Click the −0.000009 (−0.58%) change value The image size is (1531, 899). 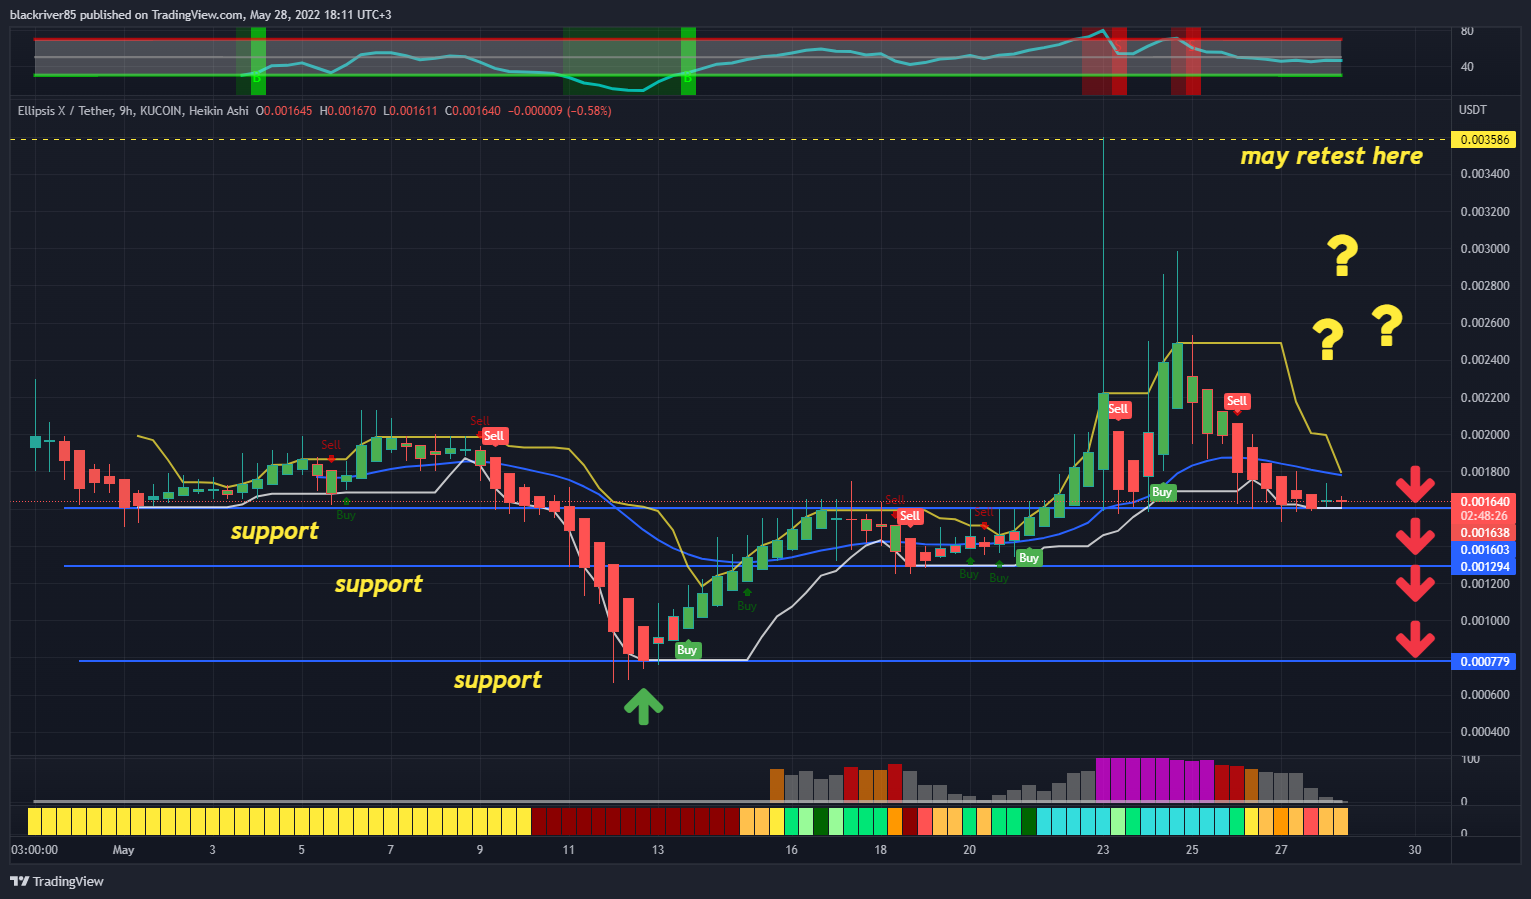(560, 111)
